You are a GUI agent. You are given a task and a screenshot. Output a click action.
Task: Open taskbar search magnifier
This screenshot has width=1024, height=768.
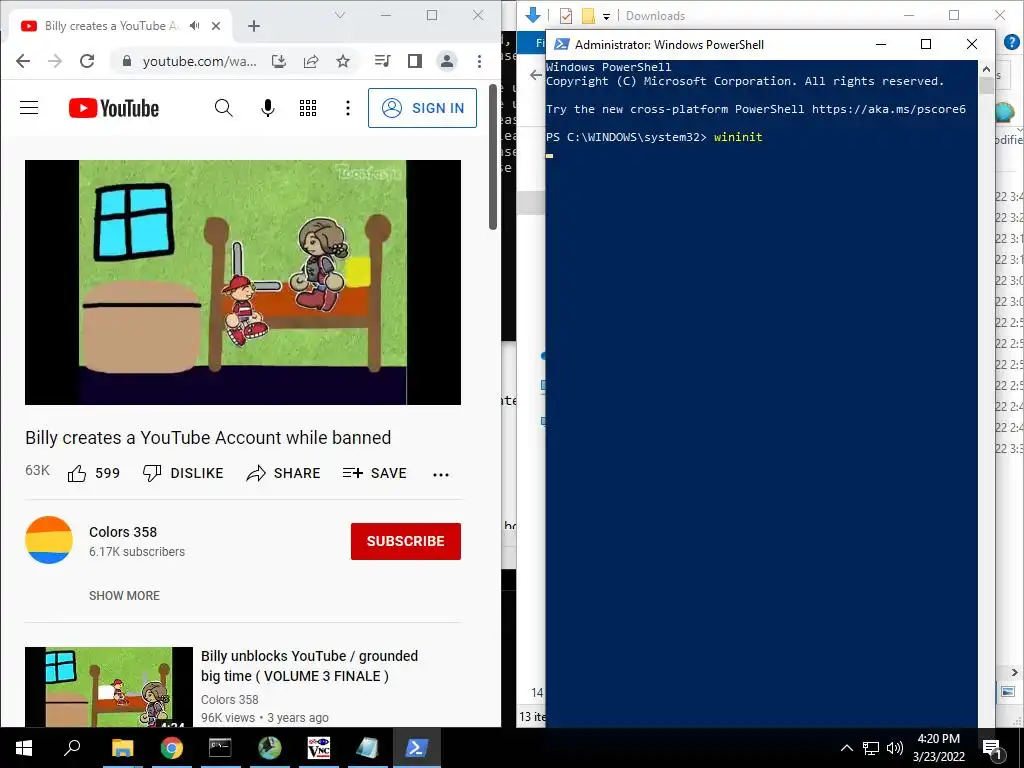(72, 748)
